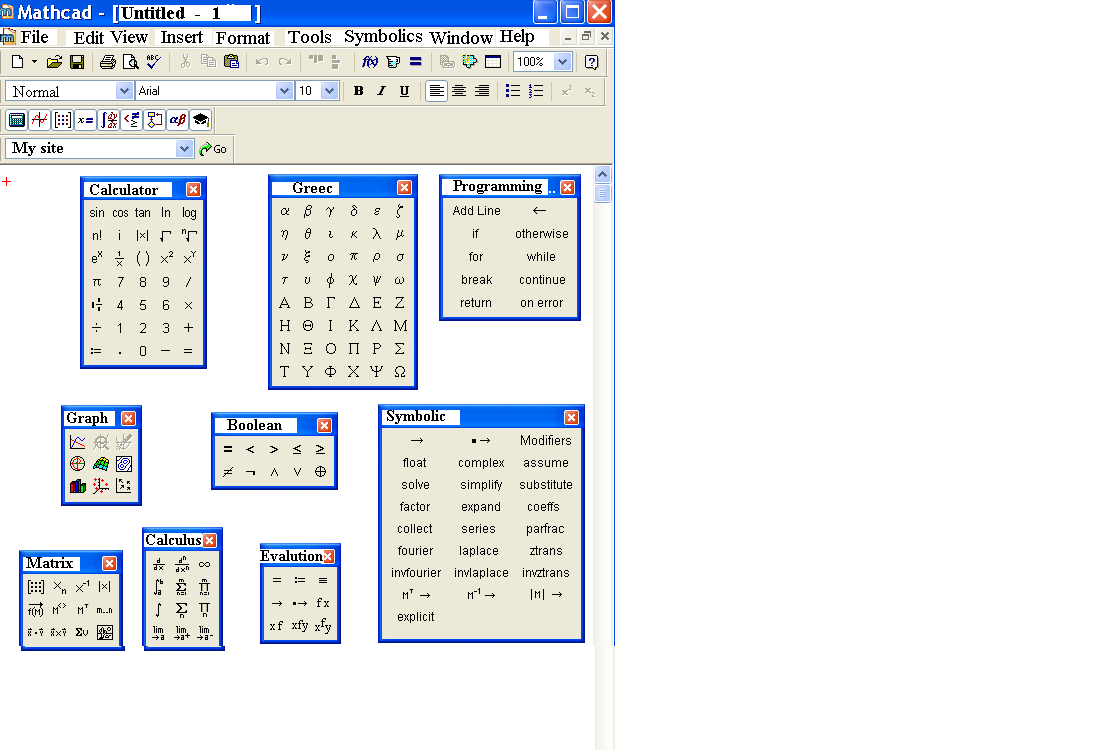The height and width of the screenshot is (750, 1100).
Task: Insert uppercase Omega in Greek palette
Action: click(400, 372)
